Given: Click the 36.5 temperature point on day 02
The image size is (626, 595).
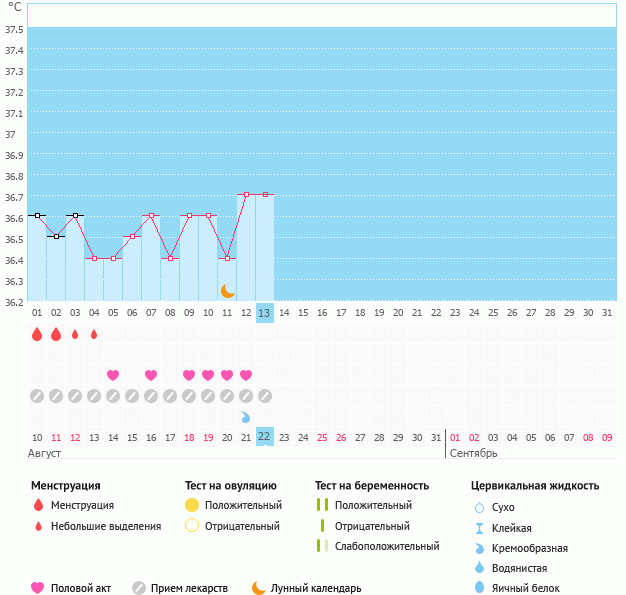Looking at the screenshot, I should point(56,236).
